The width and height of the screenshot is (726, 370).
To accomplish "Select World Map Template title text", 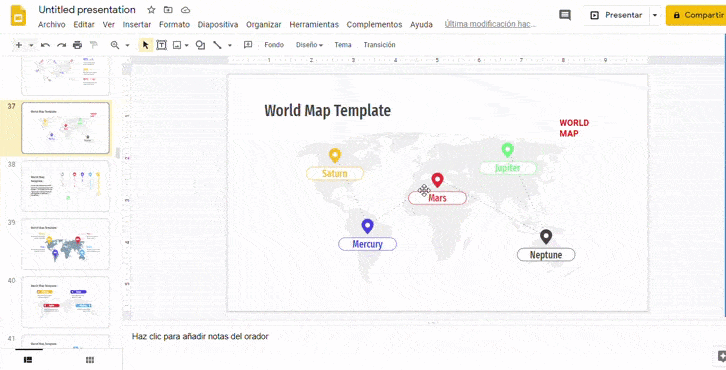I will point(327,111).
